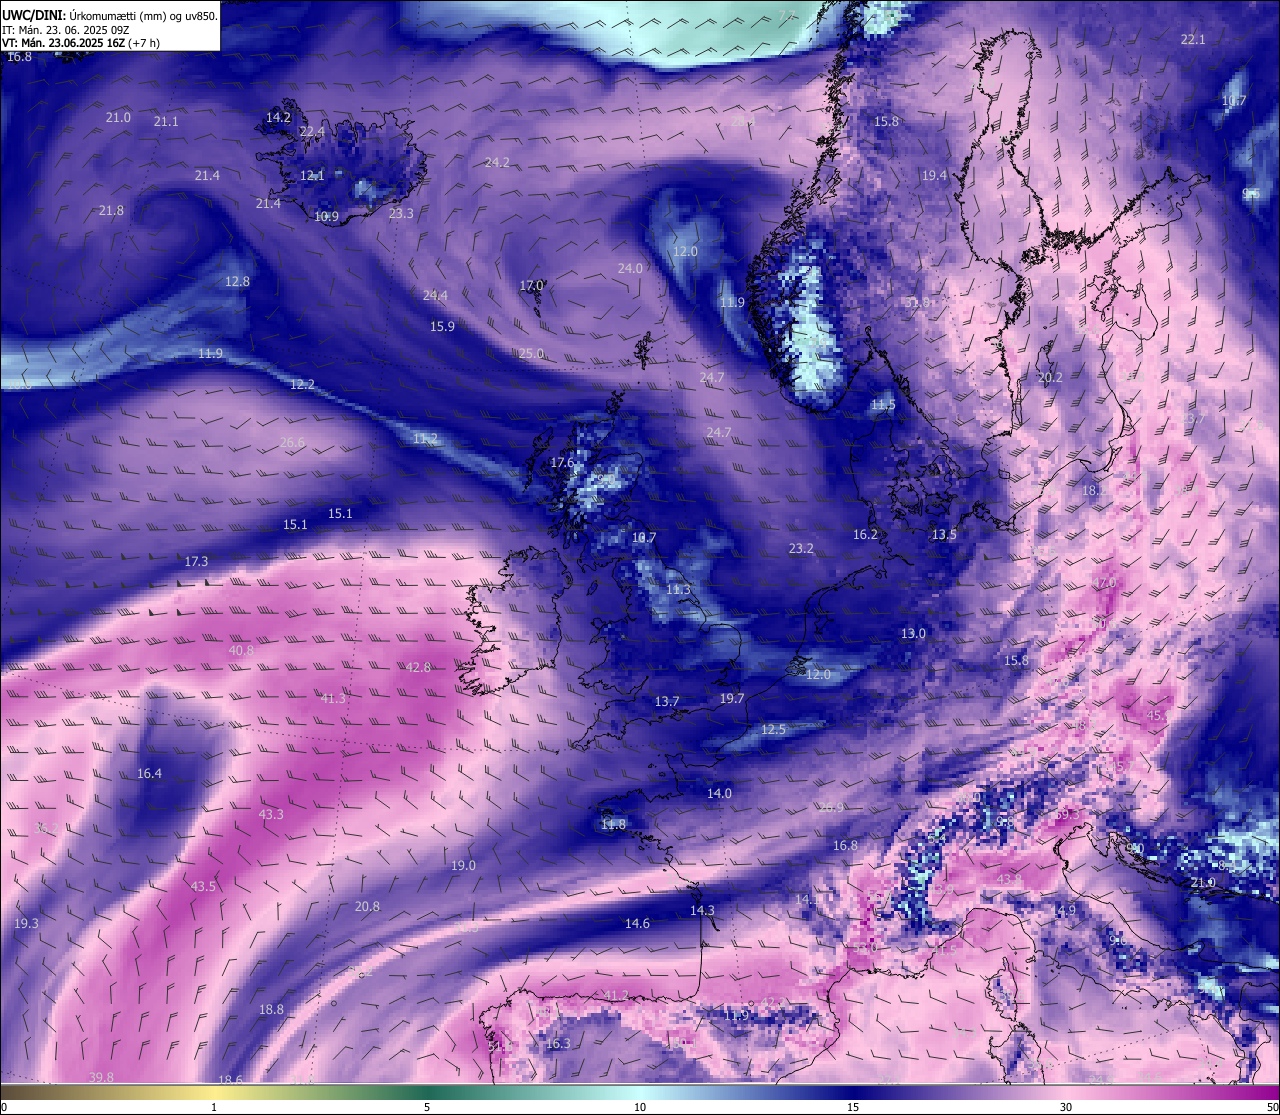Click the 20.8 value west of Biscay
Viewport: 1280px width, 1115px height.
tap(367, 906)
